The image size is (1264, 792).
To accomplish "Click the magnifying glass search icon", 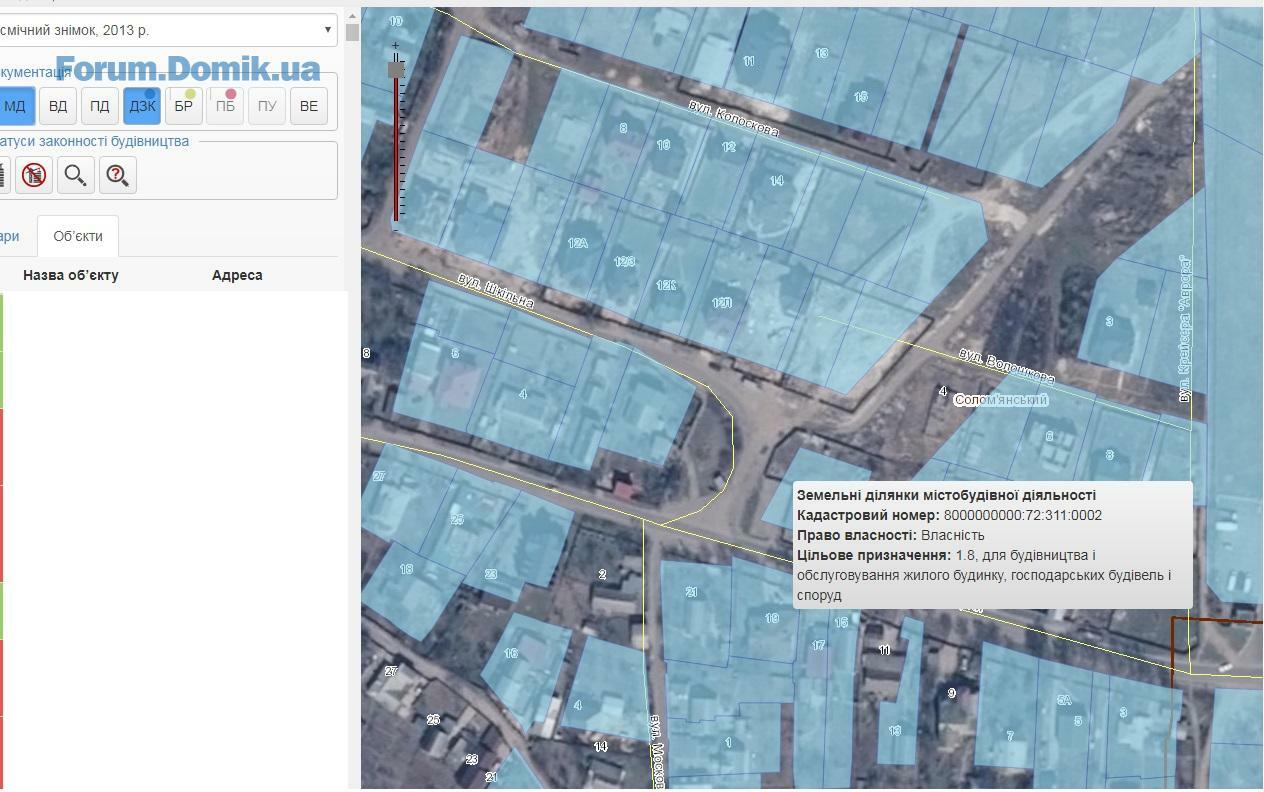I will tap(75, 175).
